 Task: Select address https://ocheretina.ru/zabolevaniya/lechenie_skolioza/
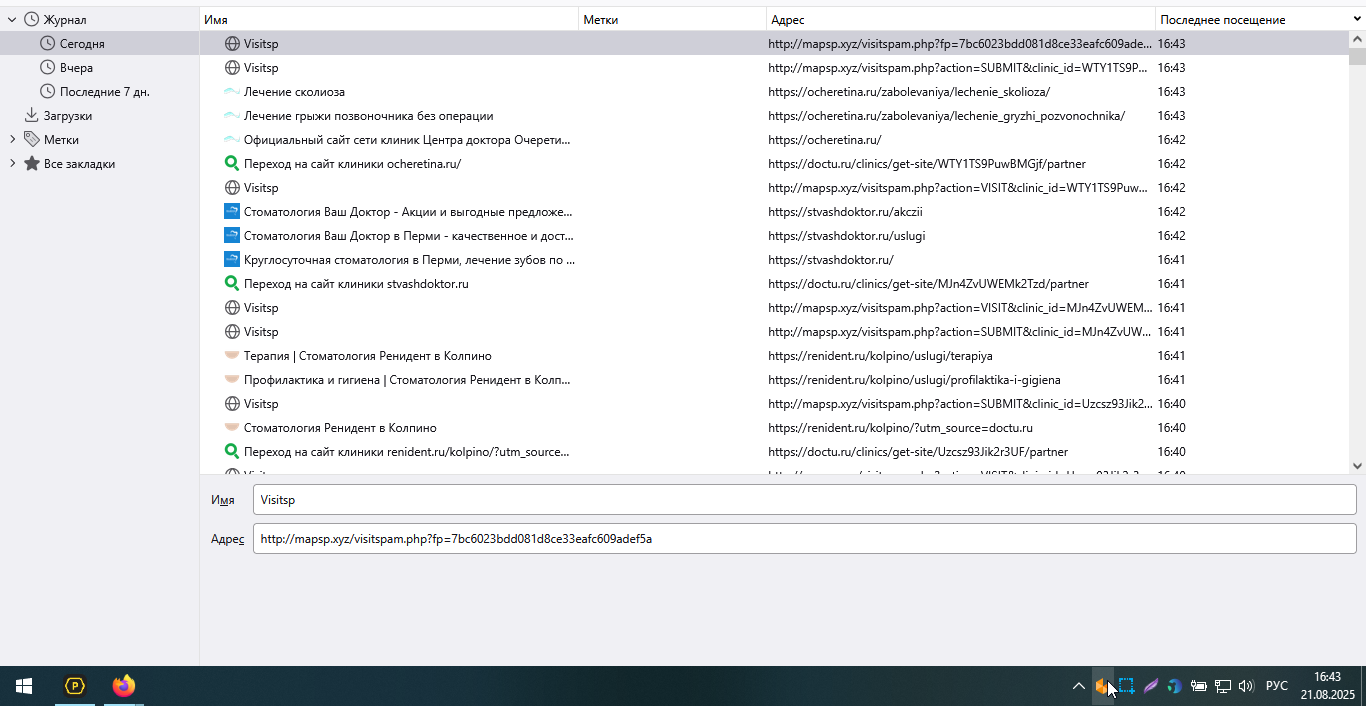[909, 91]
